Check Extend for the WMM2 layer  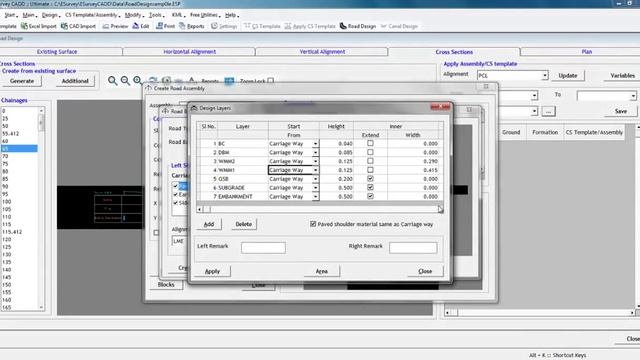pyautogui.click(x=370, y=161)
